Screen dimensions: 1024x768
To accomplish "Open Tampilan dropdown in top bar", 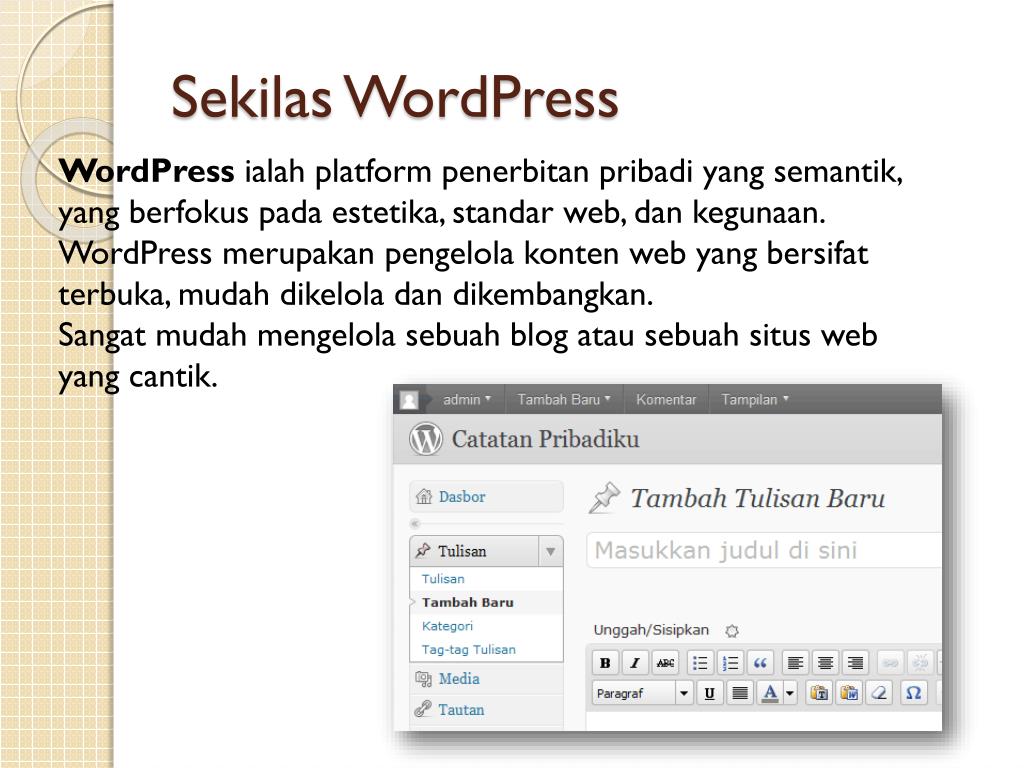I will coord(755,400).
